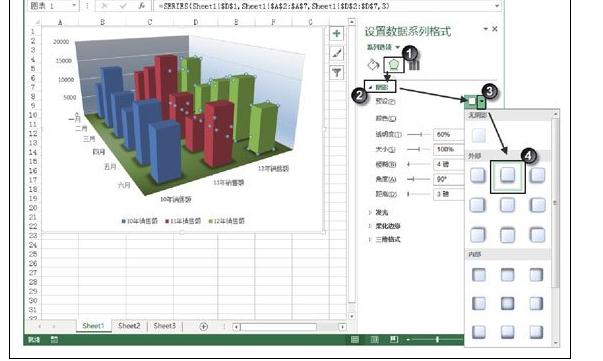Pick outer shadow top-row left preset
Viewport: 603px width, 361px height.
click(478, 175)
